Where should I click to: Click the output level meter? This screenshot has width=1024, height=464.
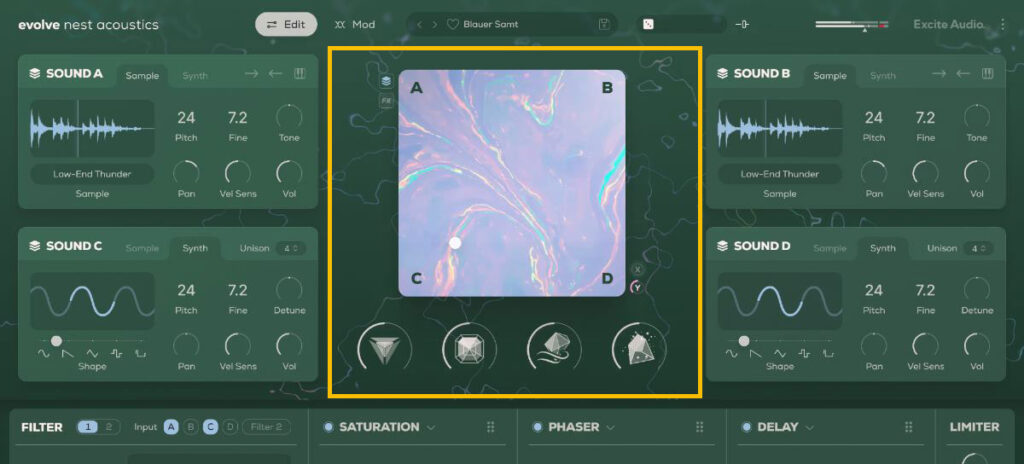(852, 25)
